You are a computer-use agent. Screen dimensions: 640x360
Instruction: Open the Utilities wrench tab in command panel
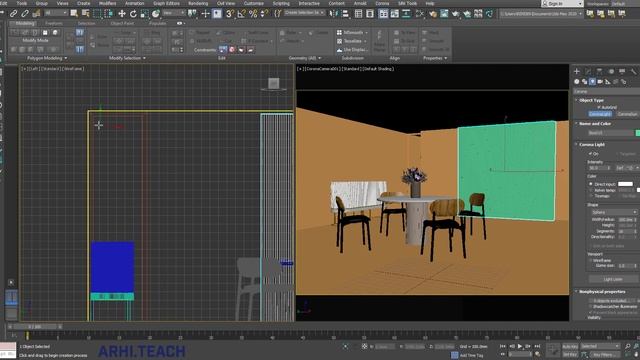tap(634, 71)
